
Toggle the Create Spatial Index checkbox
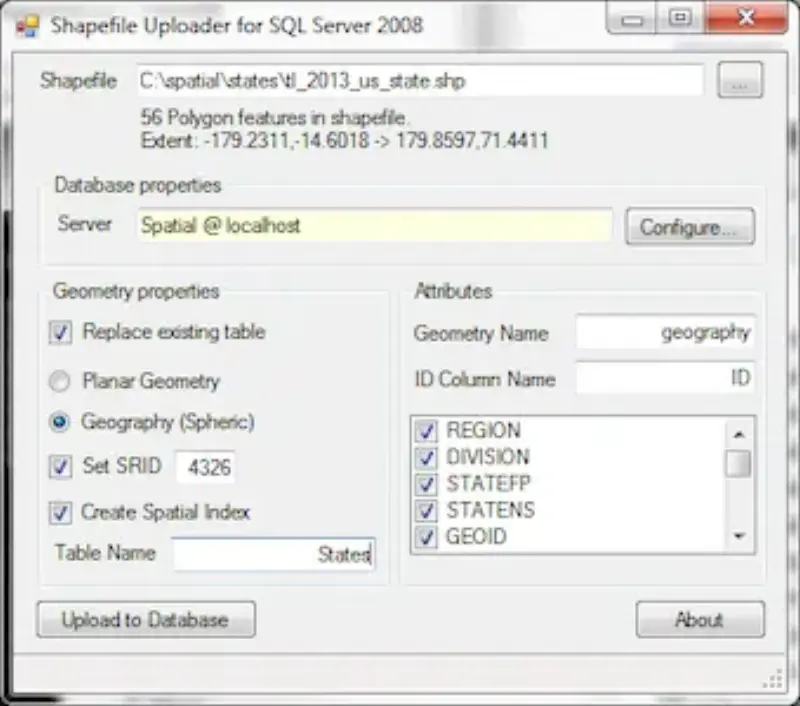point(60,512)
